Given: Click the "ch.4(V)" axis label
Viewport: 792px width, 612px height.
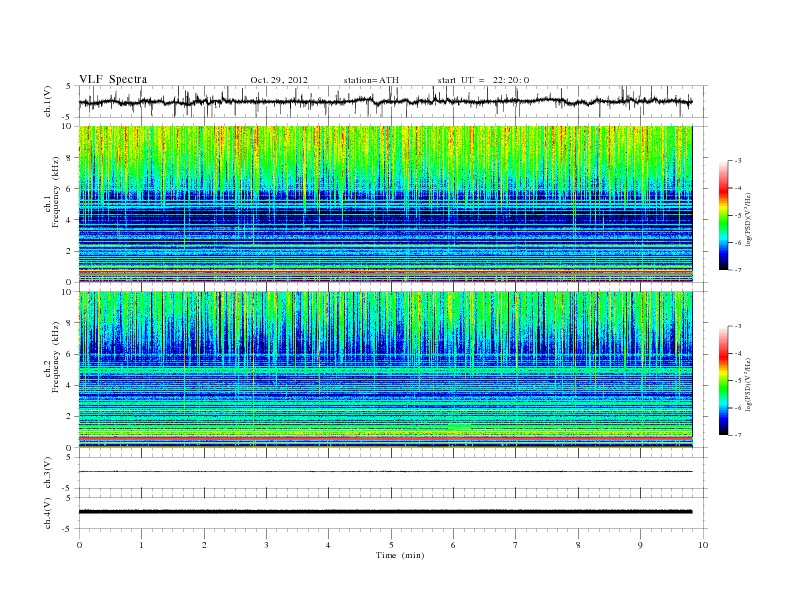Looking at the screenshot, I should click(48, 513).
